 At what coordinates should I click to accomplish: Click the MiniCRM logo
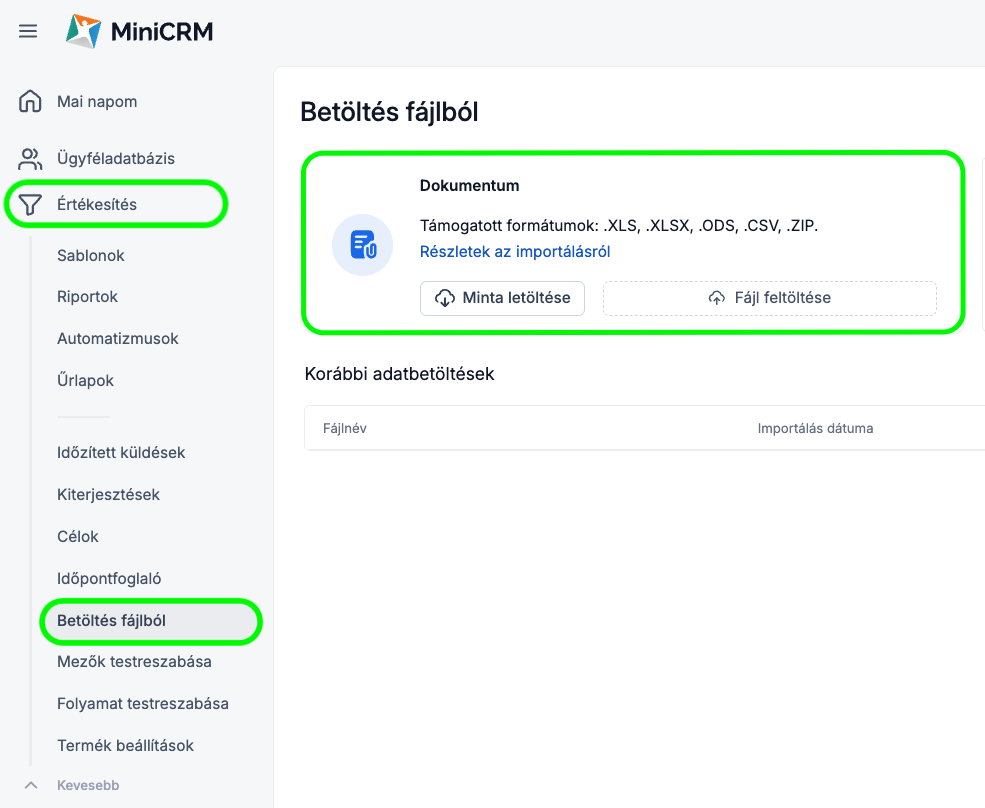(x=139, y=31)
